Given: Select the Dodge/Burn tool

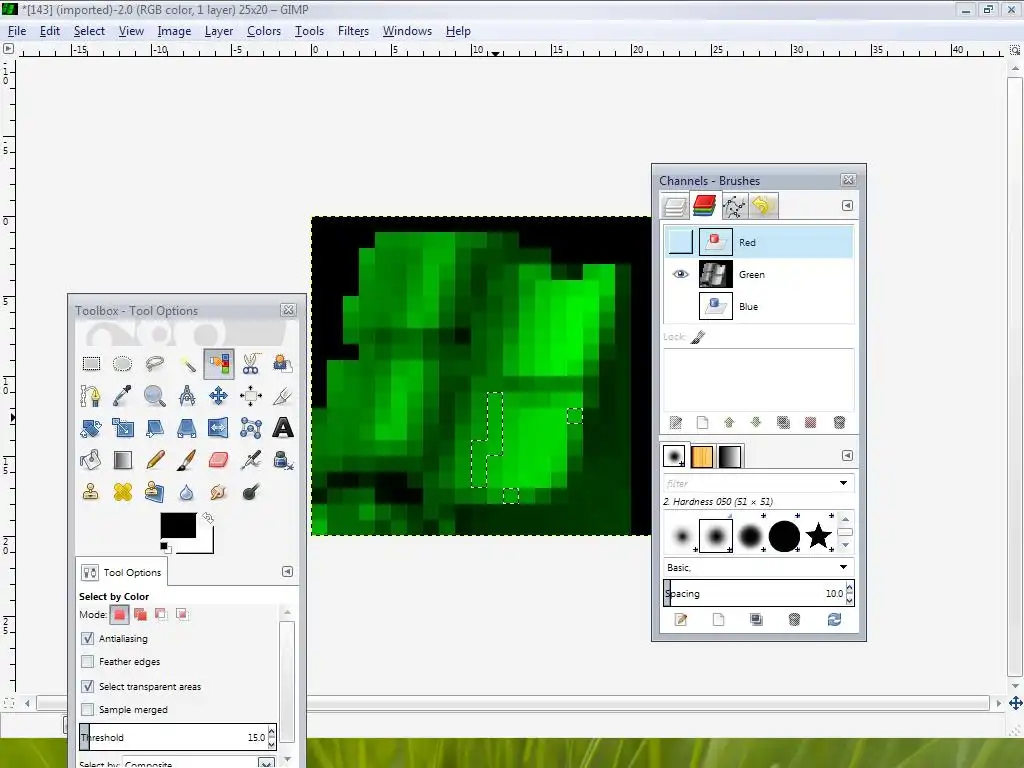Looking at the screenshot, I should 251,492.
